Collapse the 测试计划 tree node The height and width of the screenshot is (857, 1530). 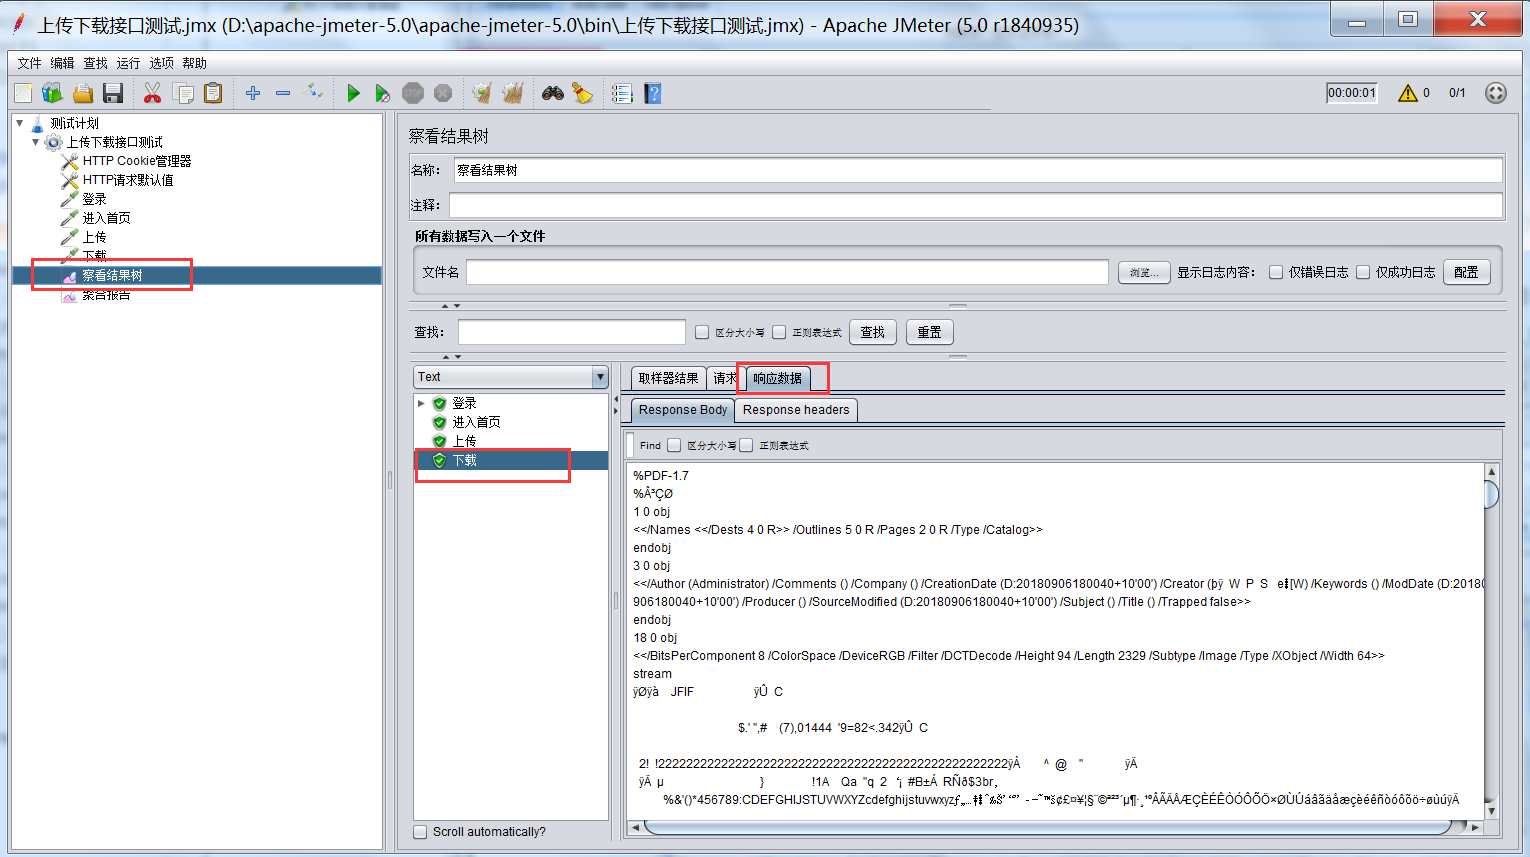coord(20,123)
